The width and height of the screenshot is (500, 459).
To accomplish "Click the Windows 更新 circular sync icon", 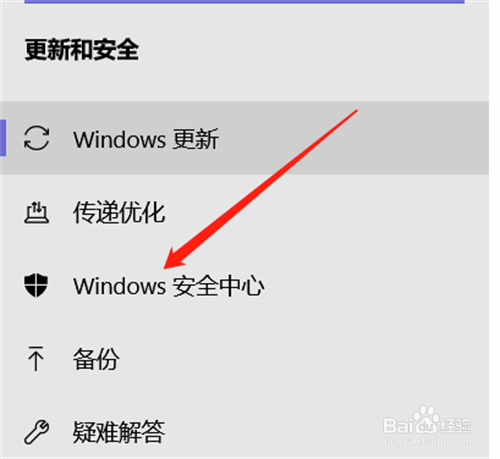I will 37,138.
